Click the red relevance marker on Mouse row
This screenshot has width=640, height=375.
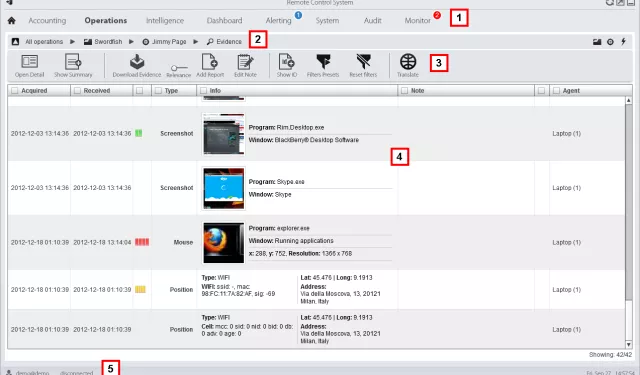point(142,242)
